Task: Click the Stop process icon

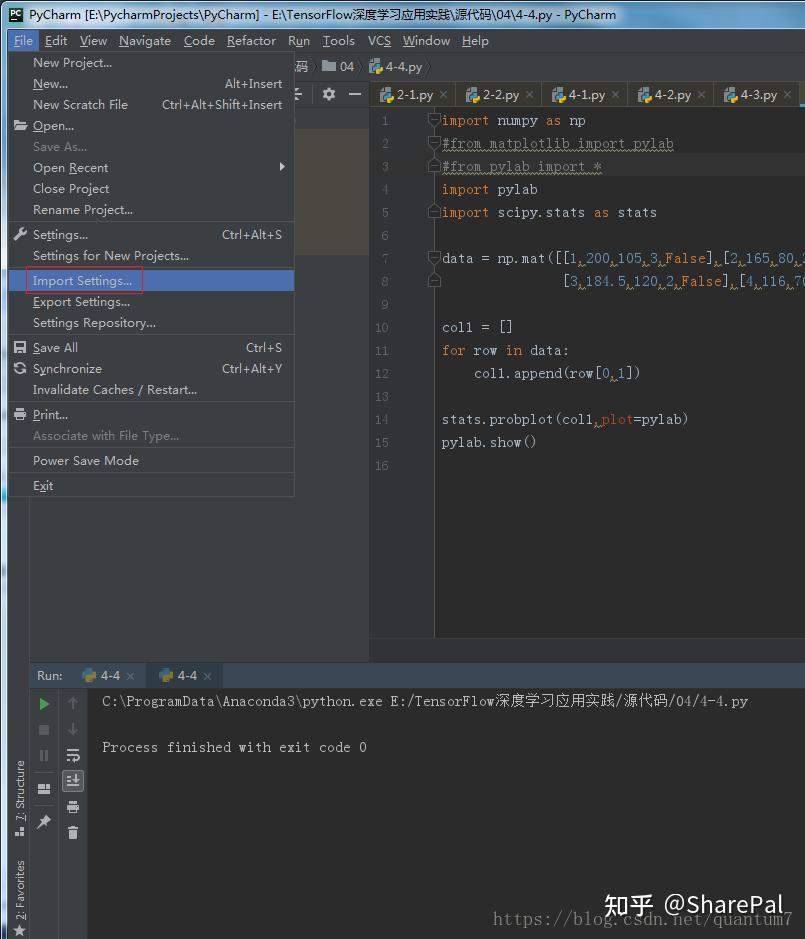Action: click(43, 729)
